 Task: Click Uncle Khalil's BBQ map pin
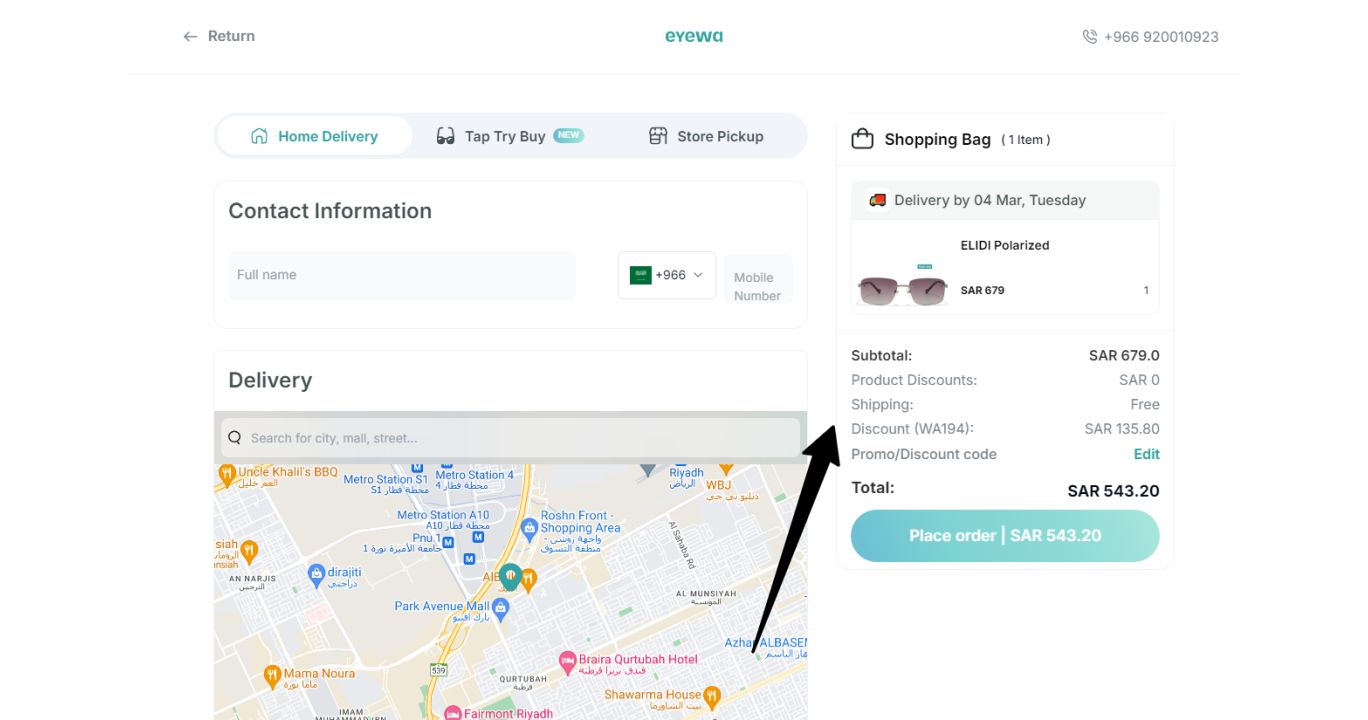click(x=228, y=476)
